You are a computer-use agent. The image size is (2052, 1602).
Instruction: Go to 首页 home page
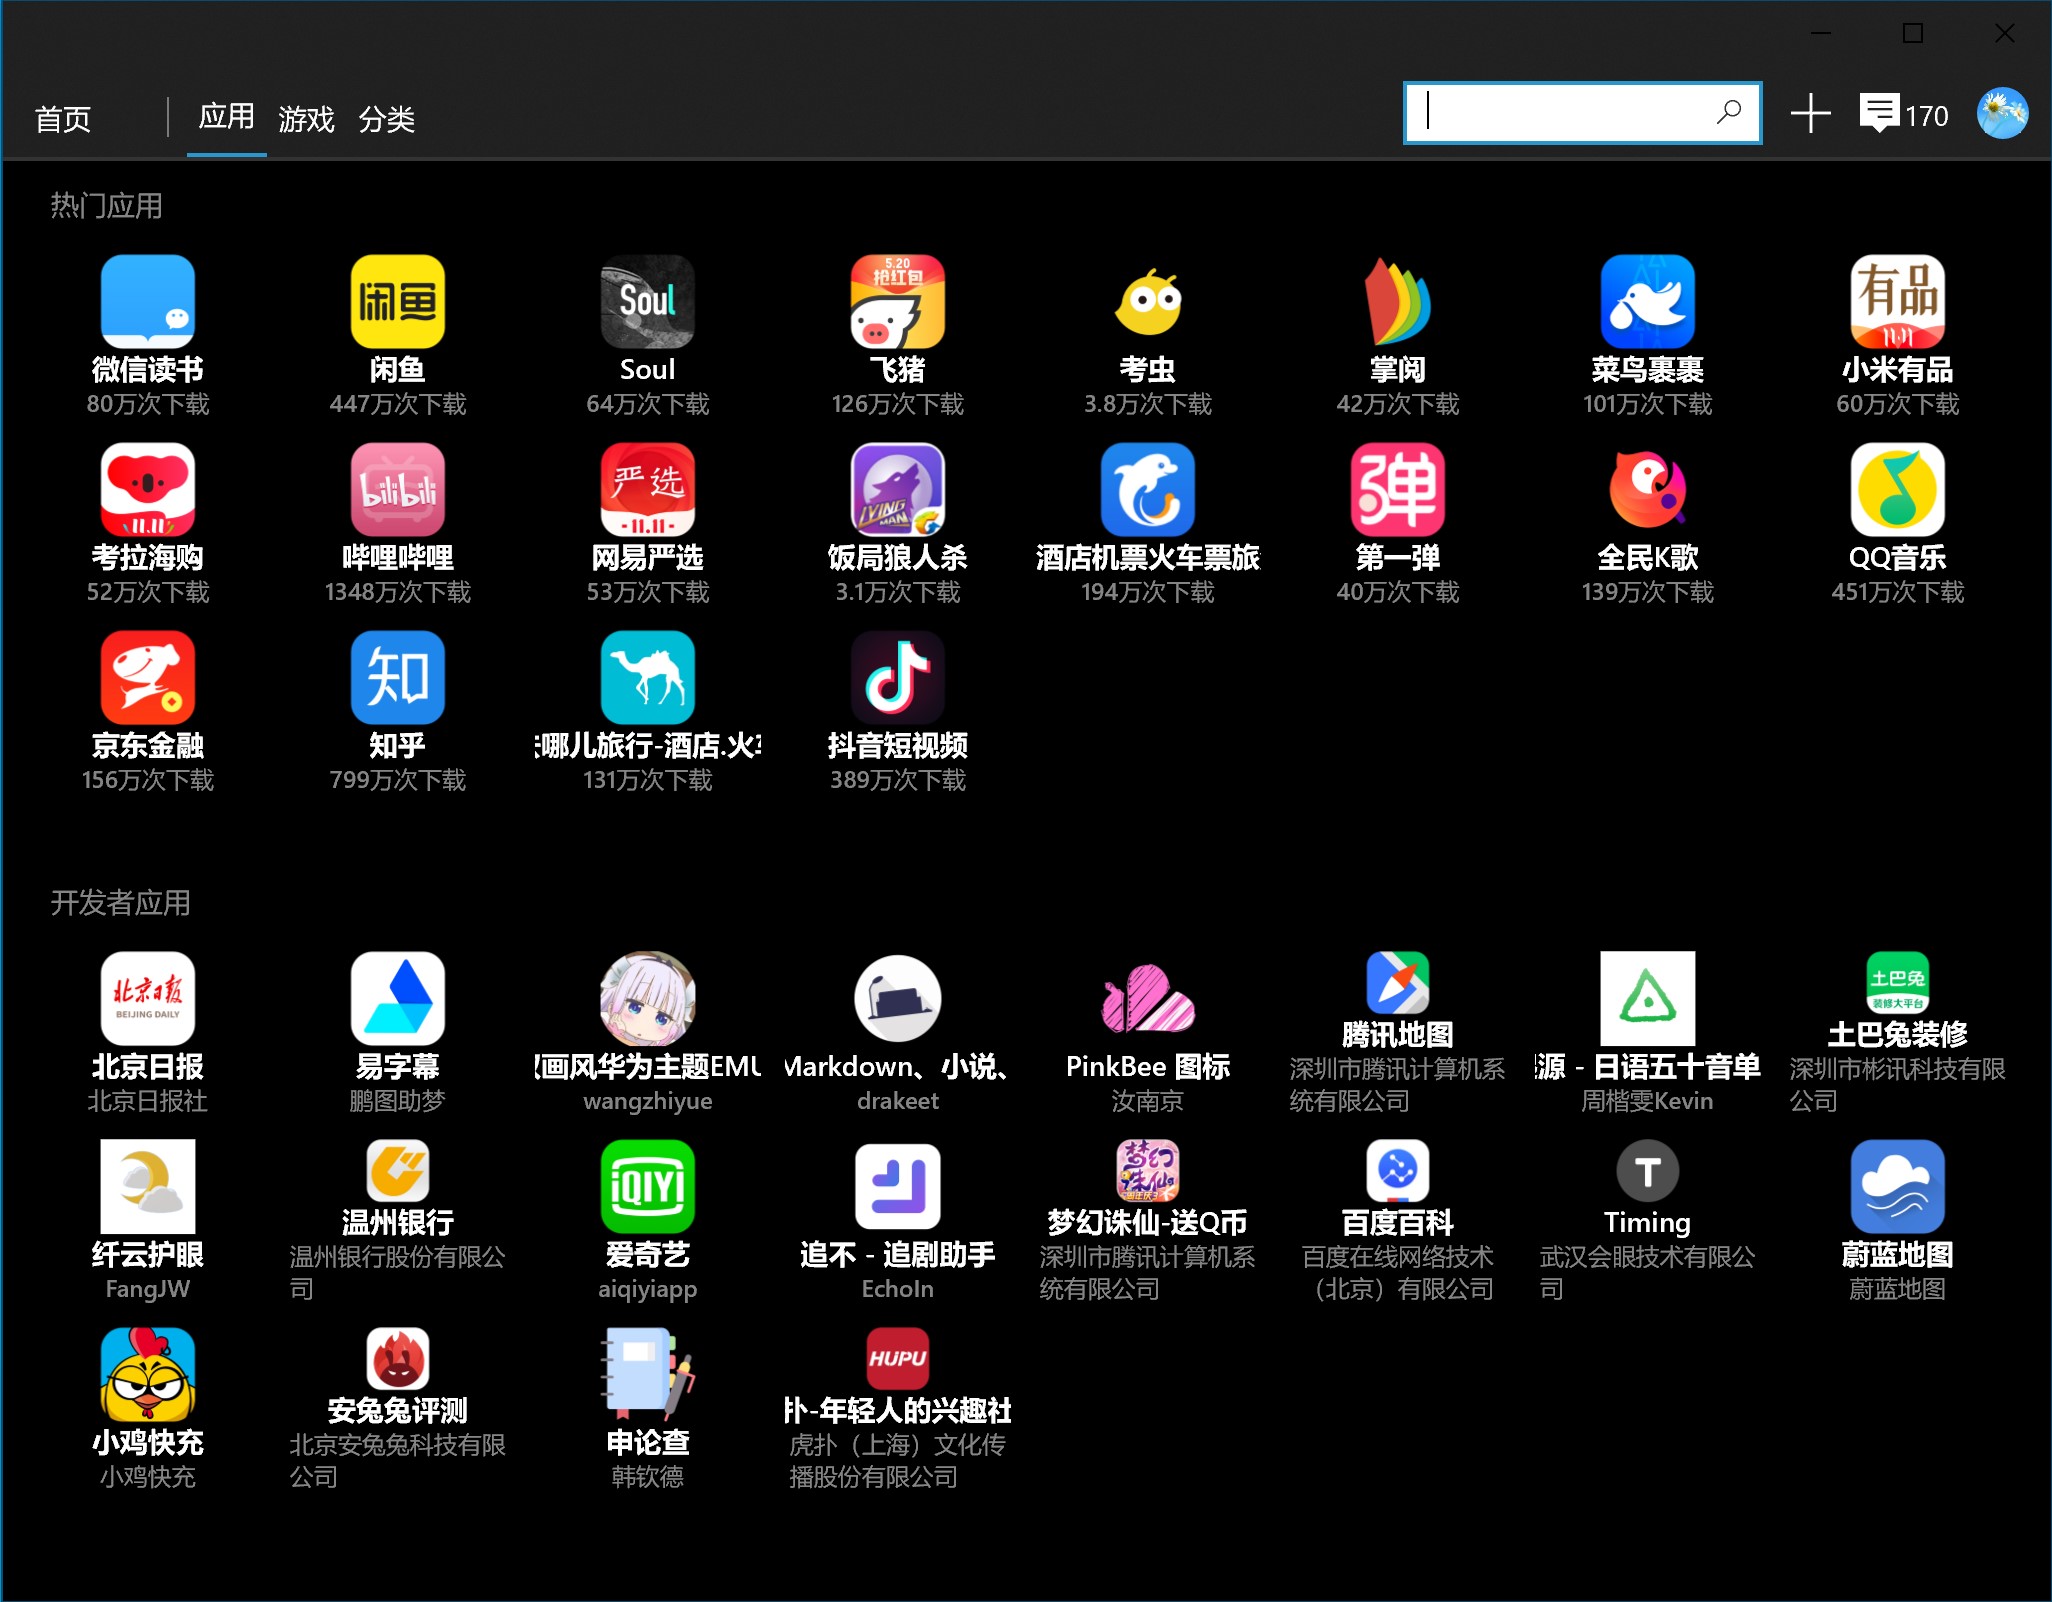tap(63, 119)
